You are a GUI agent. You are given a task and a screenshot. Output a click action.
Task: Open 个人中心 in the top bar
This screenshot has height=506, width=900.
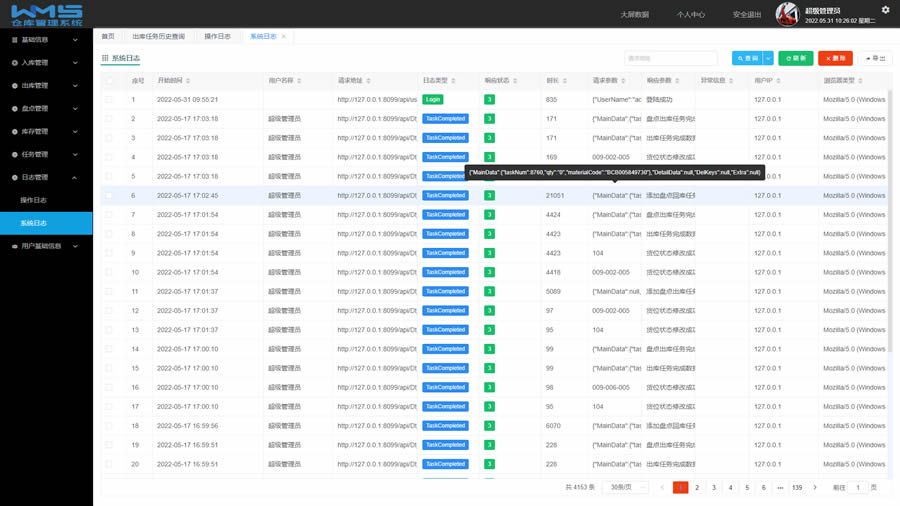point(691,14)
